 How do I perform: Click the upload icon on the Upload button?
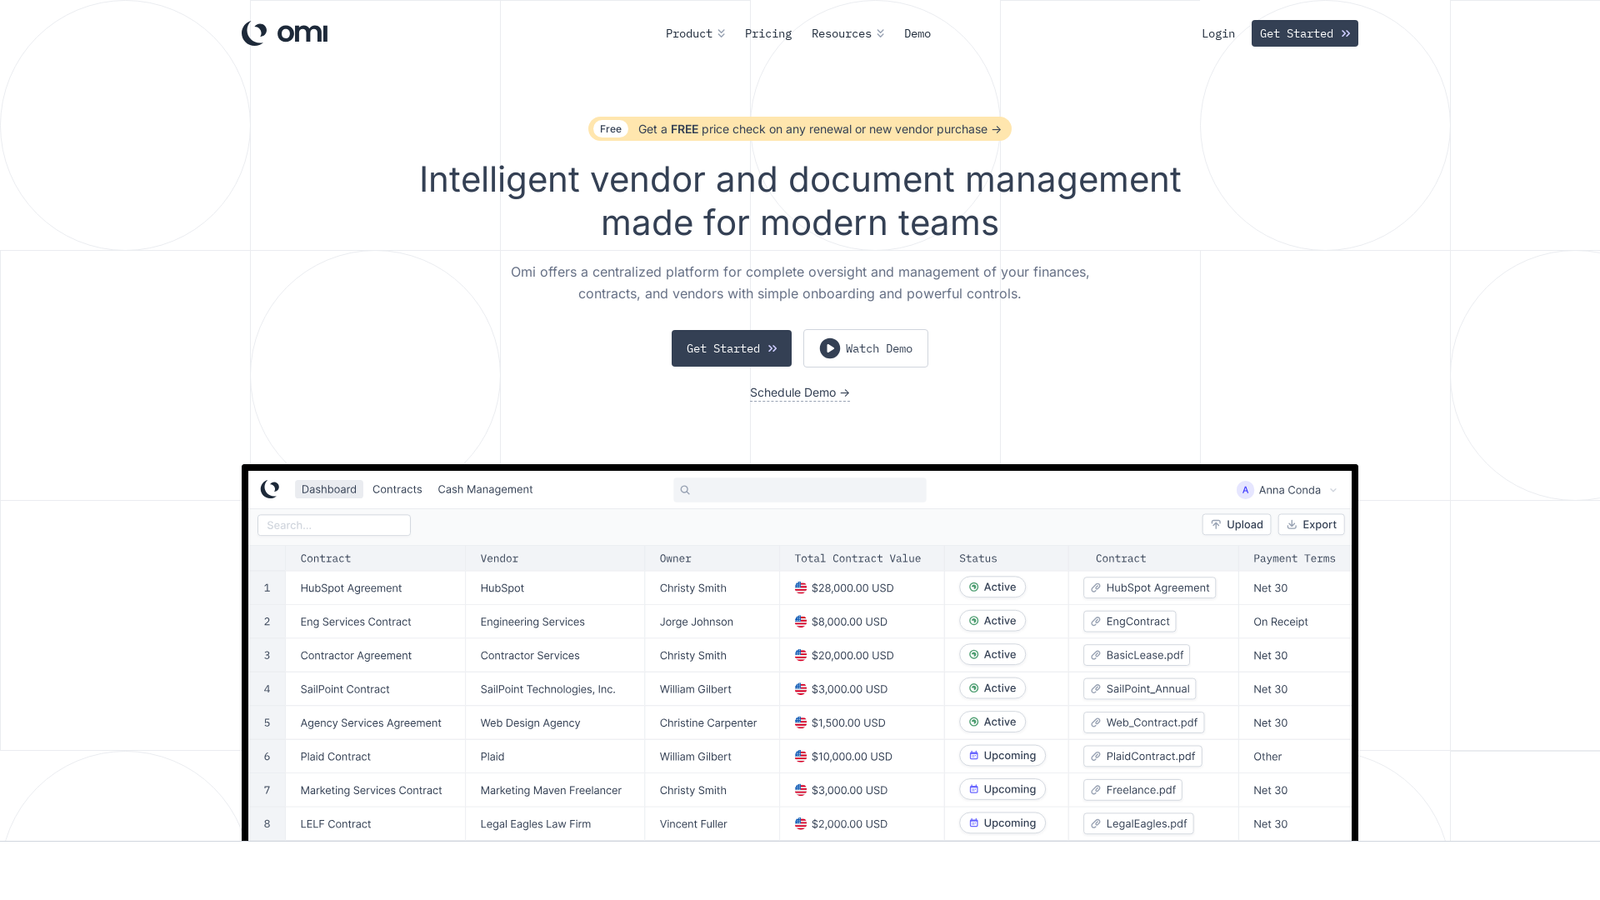(x=1216, y=524)
